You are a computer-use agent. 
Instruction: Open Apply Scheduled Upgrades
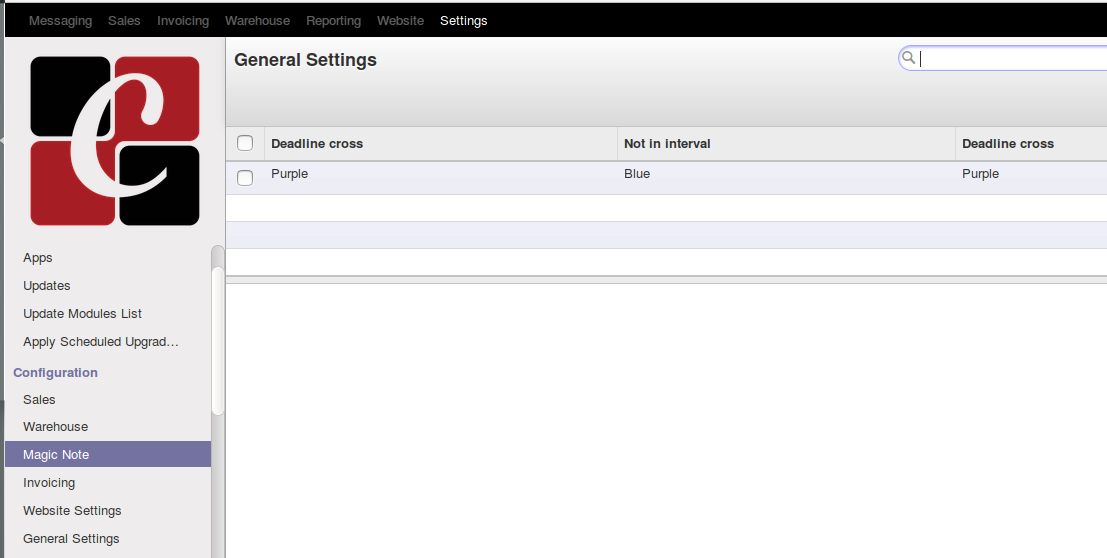(x=101, y=341)
